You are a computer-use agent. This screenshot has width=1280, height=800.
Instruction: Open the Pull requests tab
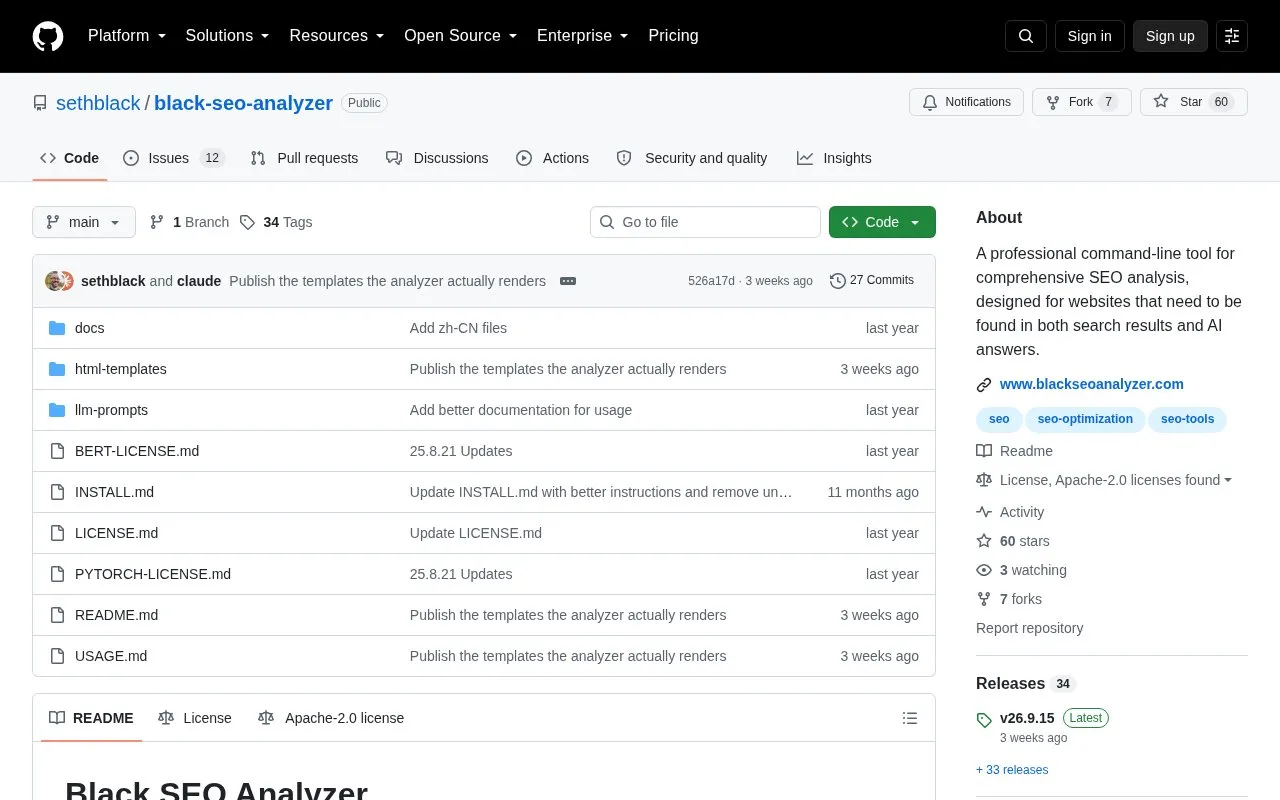(304, 158)
